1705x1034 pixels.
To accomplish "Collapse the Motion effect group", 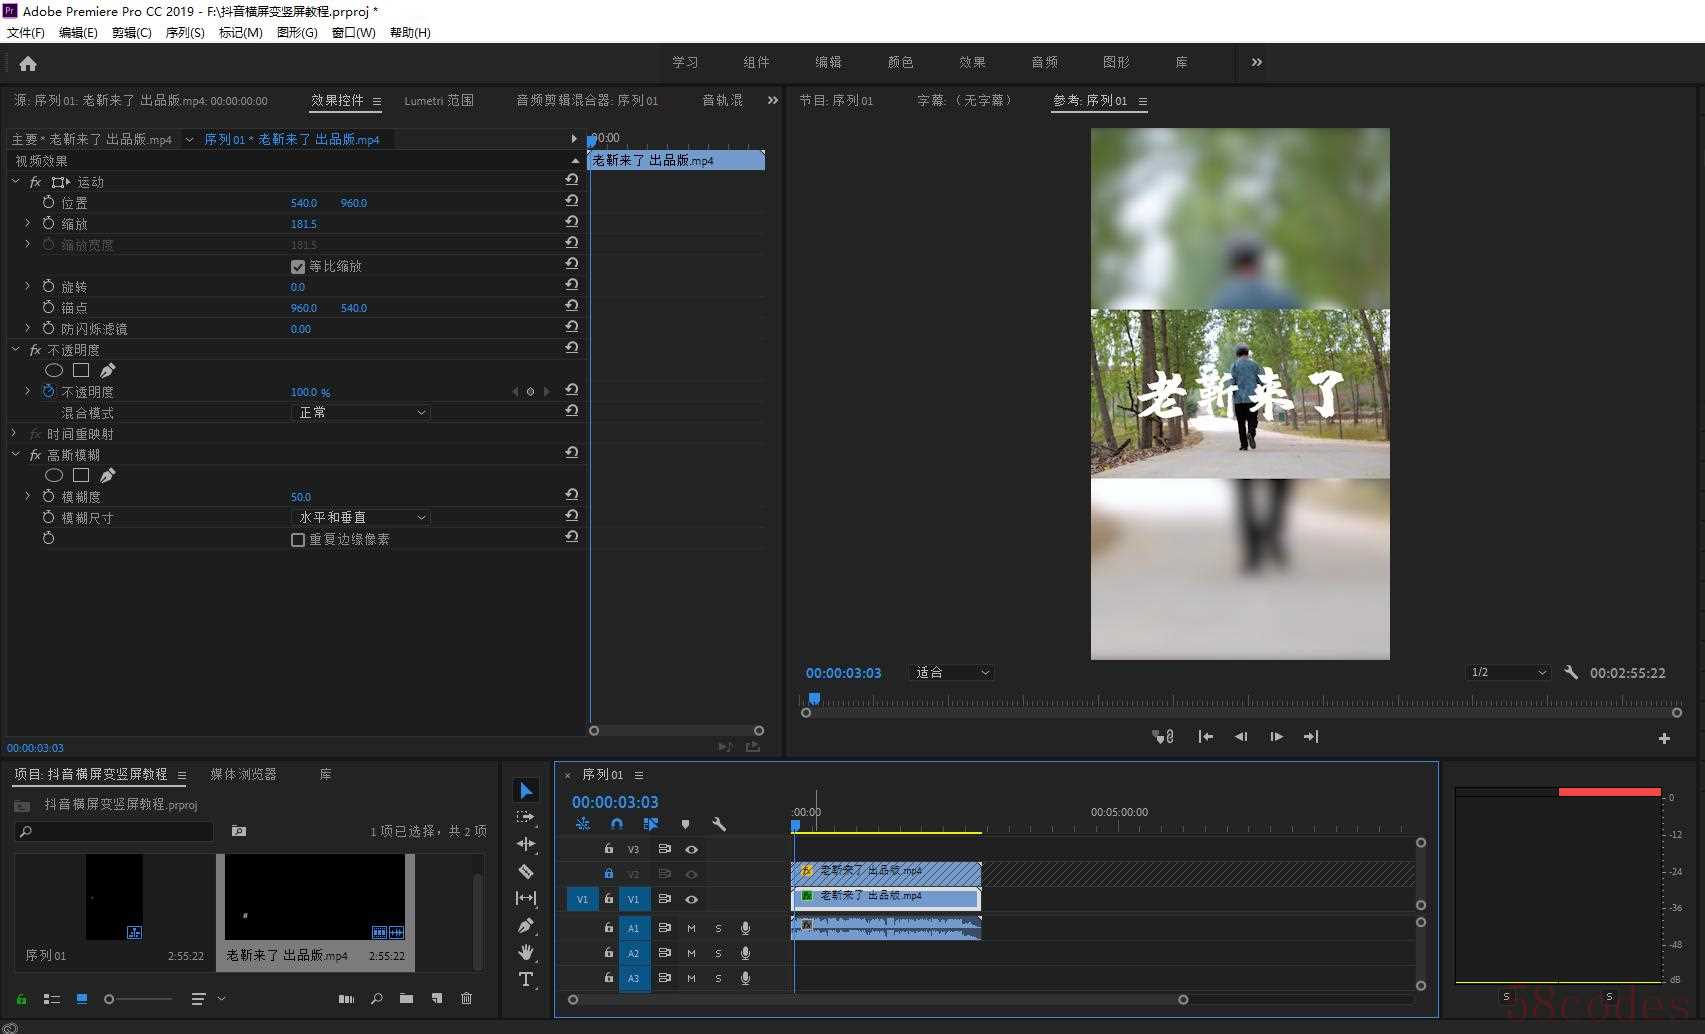I will point(15,182).
